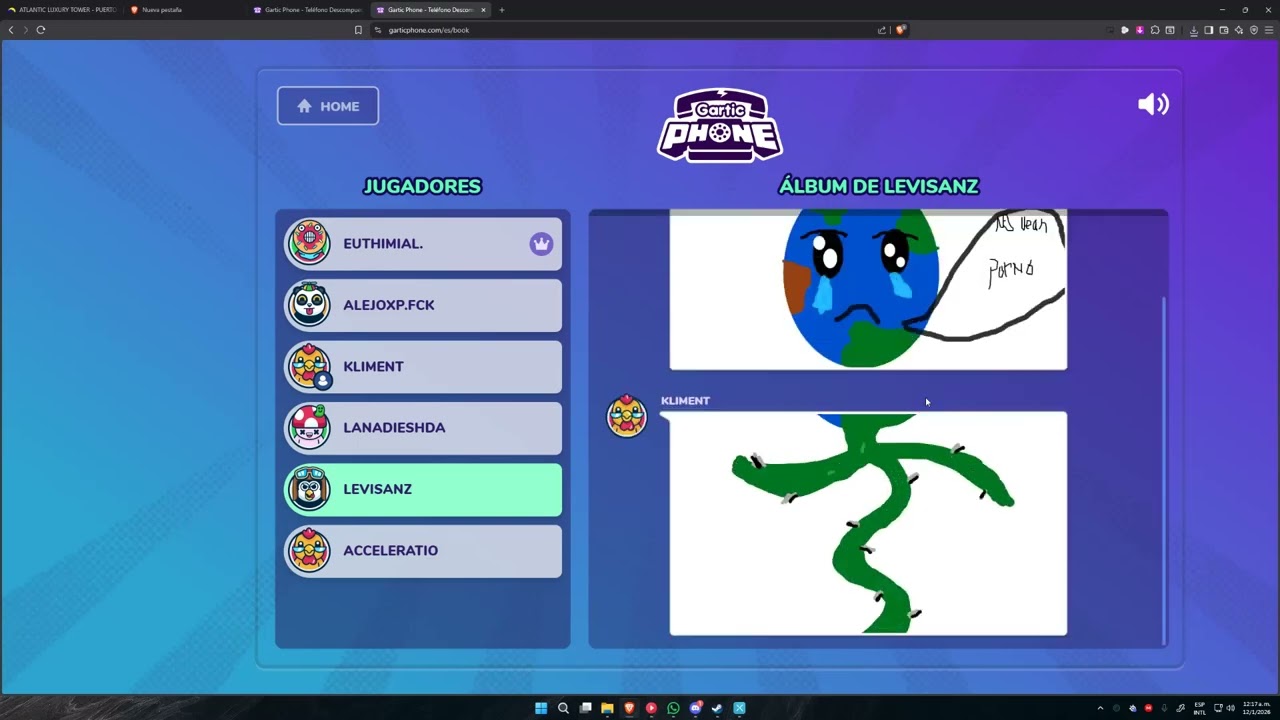The height and width of the screenshot is (720, 1280).
Task: Click the crown badge next to EUTHIMIAL.
Action: coord(541,244)
